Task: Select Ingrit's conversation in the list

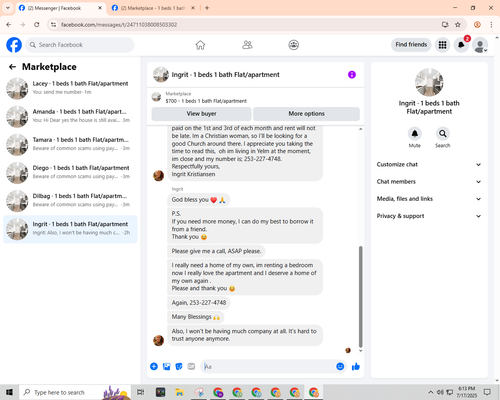Action: click(x=70, y=229)
